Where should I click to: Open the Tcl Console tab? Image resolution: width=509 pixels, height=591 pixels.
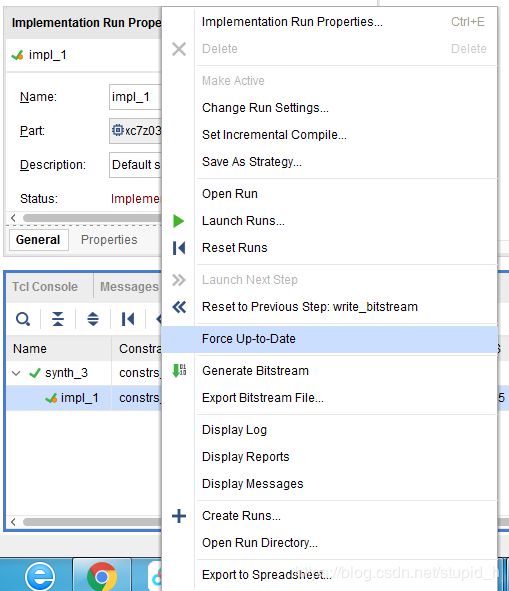tap(45, 287)
